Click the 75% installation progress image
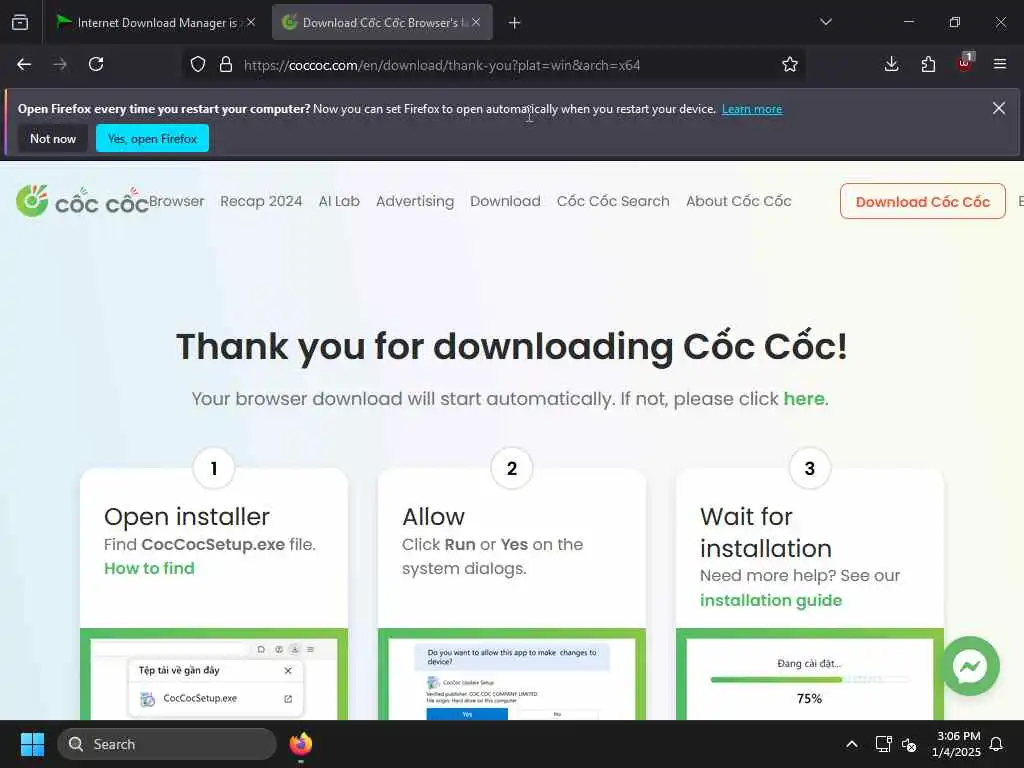The image size is (1024, 768). pyautogui.click(x=810, y=675)
